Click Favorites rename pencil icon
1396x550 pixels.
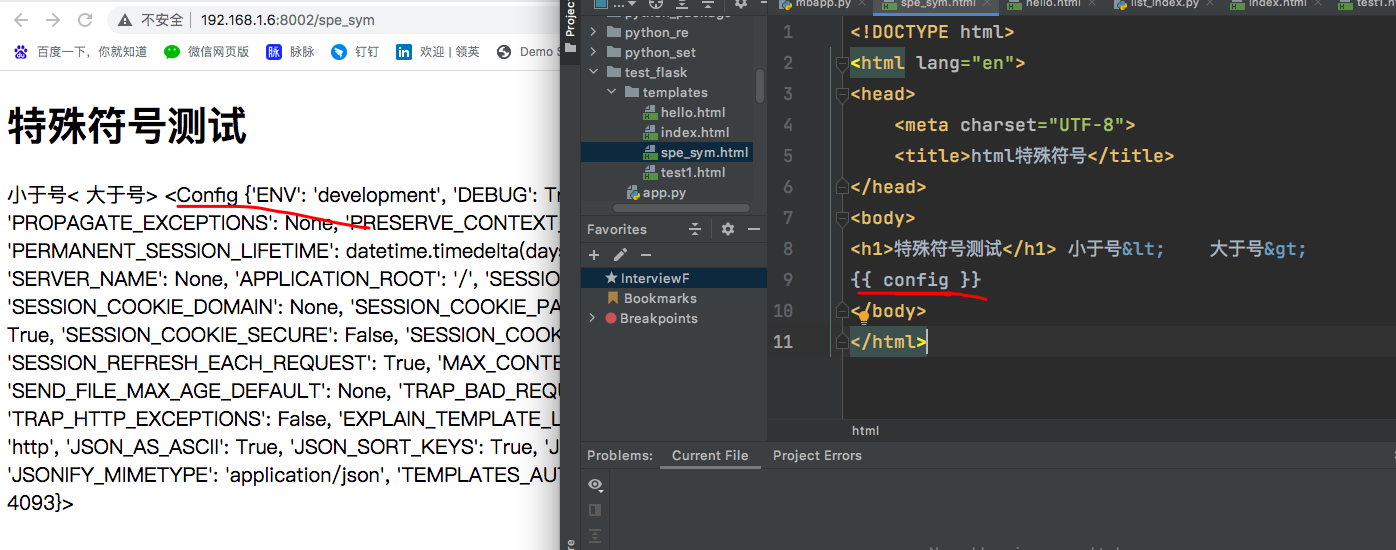pyautogui.click(x=620, y=255)
